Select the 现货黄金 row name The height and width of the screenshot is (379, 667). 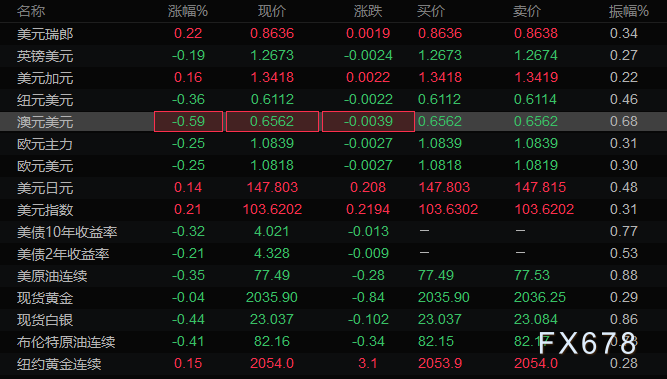pyautogui.click(x=45, y=298)
